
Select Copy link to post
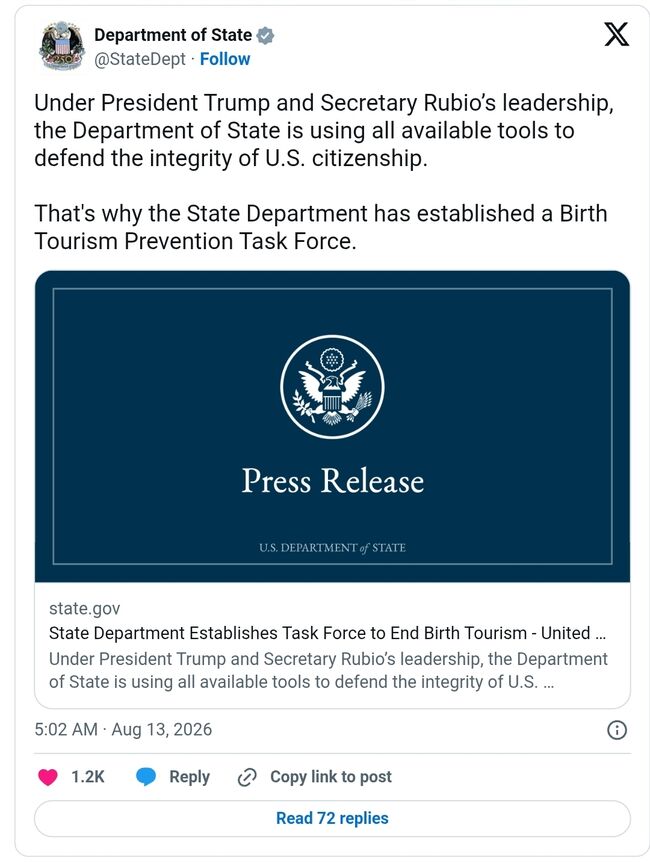click(x=331, y=777)
